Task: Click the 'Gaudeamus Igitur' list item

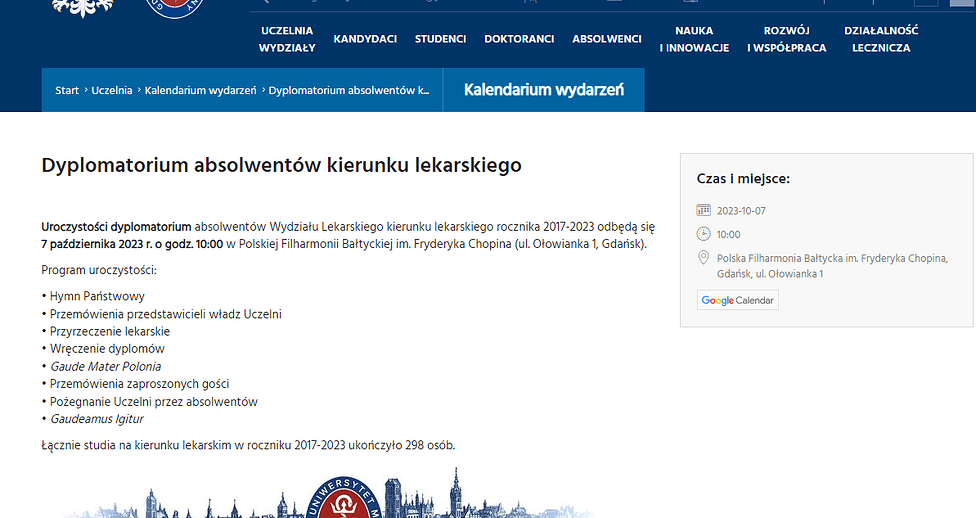Action: point(96,419)
